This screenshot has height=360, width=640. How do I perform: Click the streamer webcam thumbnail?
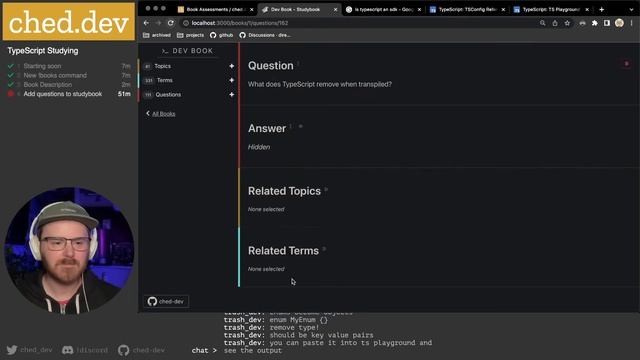click(x=69, y=251)
